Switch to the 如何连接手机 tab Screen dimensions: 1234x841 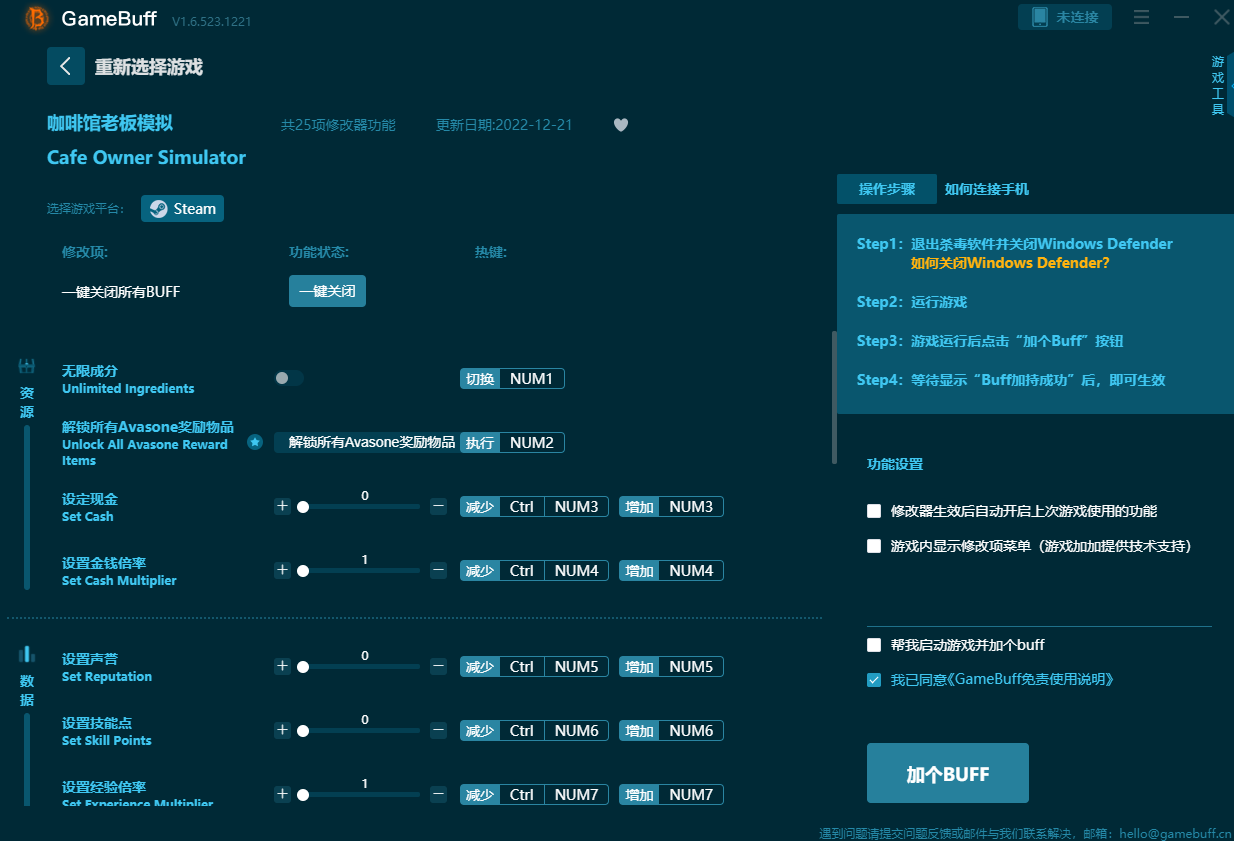[x=987, y=189]
